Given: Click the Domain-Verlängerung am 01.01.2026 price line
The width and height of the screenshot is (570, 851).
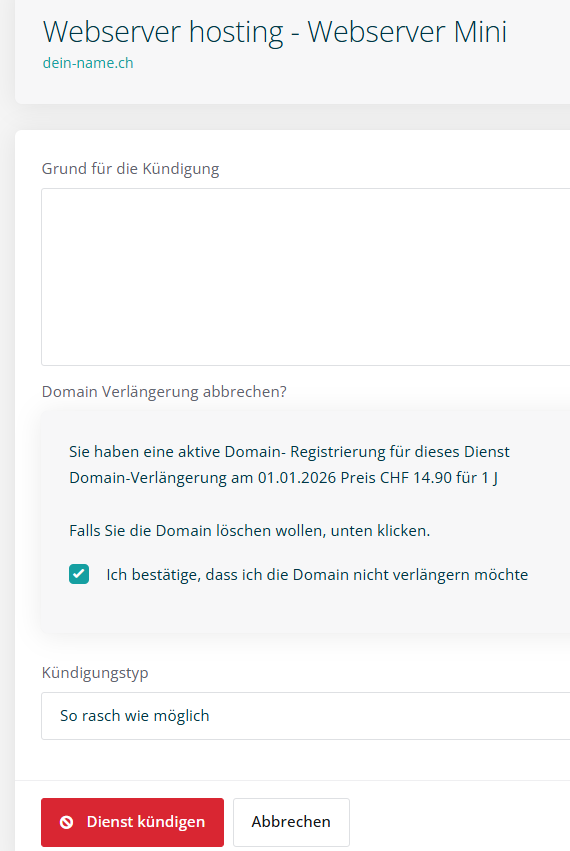Looking at the screenshot, I should click(x=283, y=478).
